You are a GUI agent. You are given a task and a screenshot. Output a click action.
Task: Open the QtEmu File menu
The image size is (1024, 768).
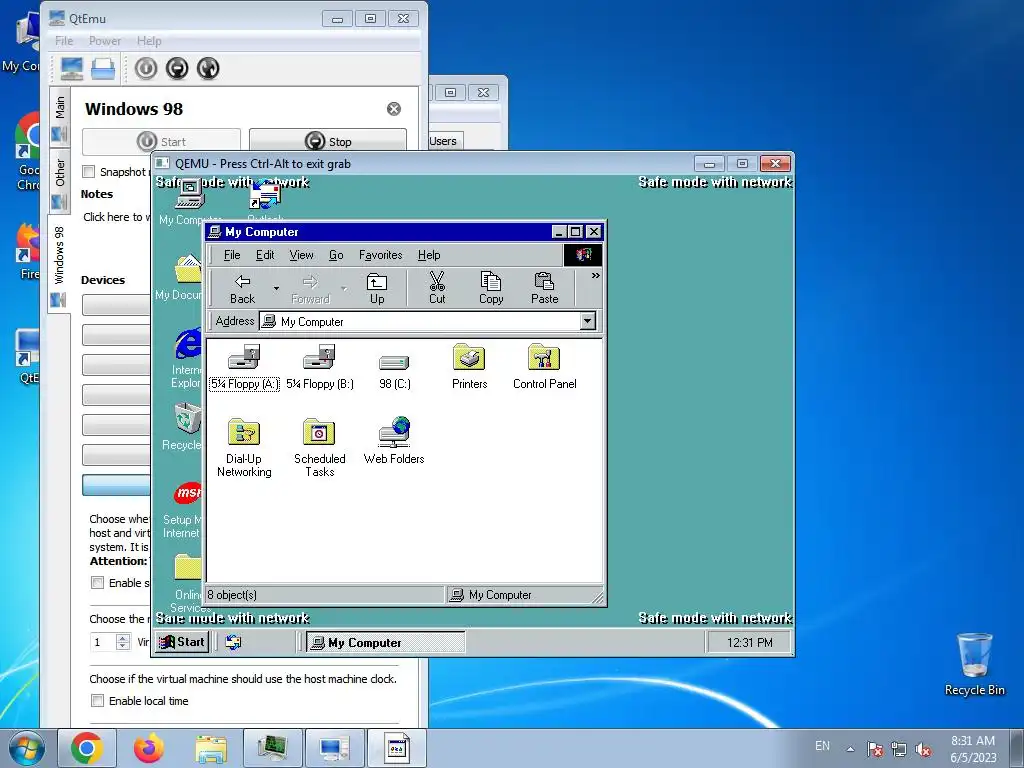click(x=64, y=40)
